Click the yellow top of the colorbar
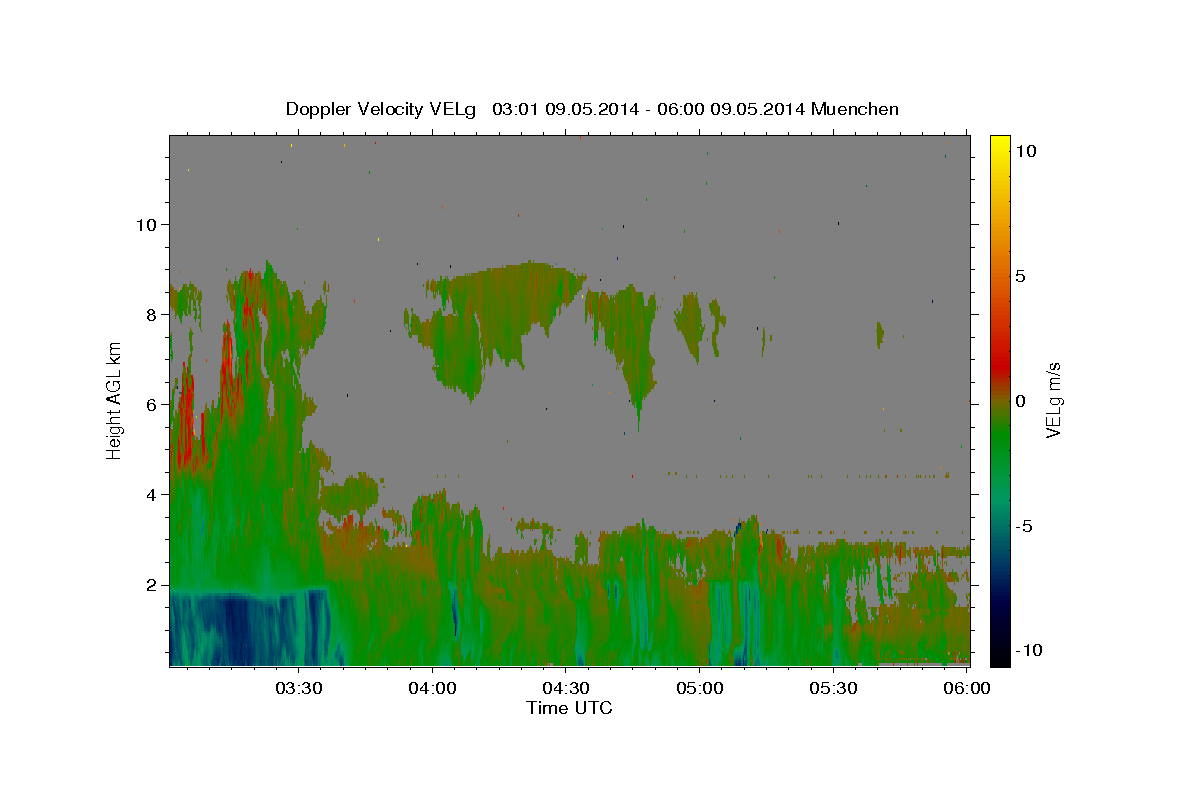The width and height of the screenshot is (1200, 800). coord(999,145)
